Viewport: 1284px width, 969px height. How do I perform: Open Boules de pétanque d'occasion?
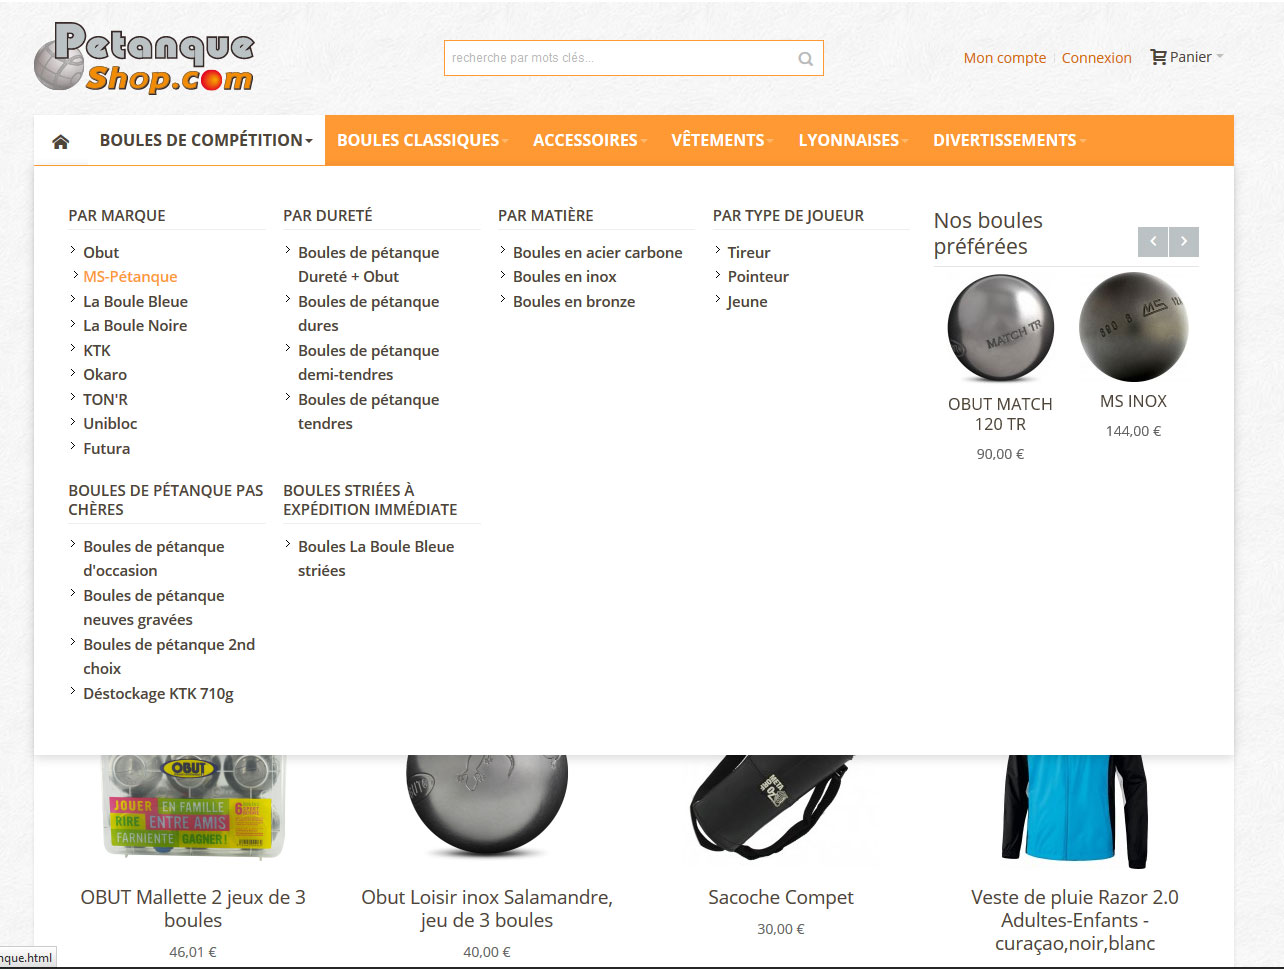point(153,559)
